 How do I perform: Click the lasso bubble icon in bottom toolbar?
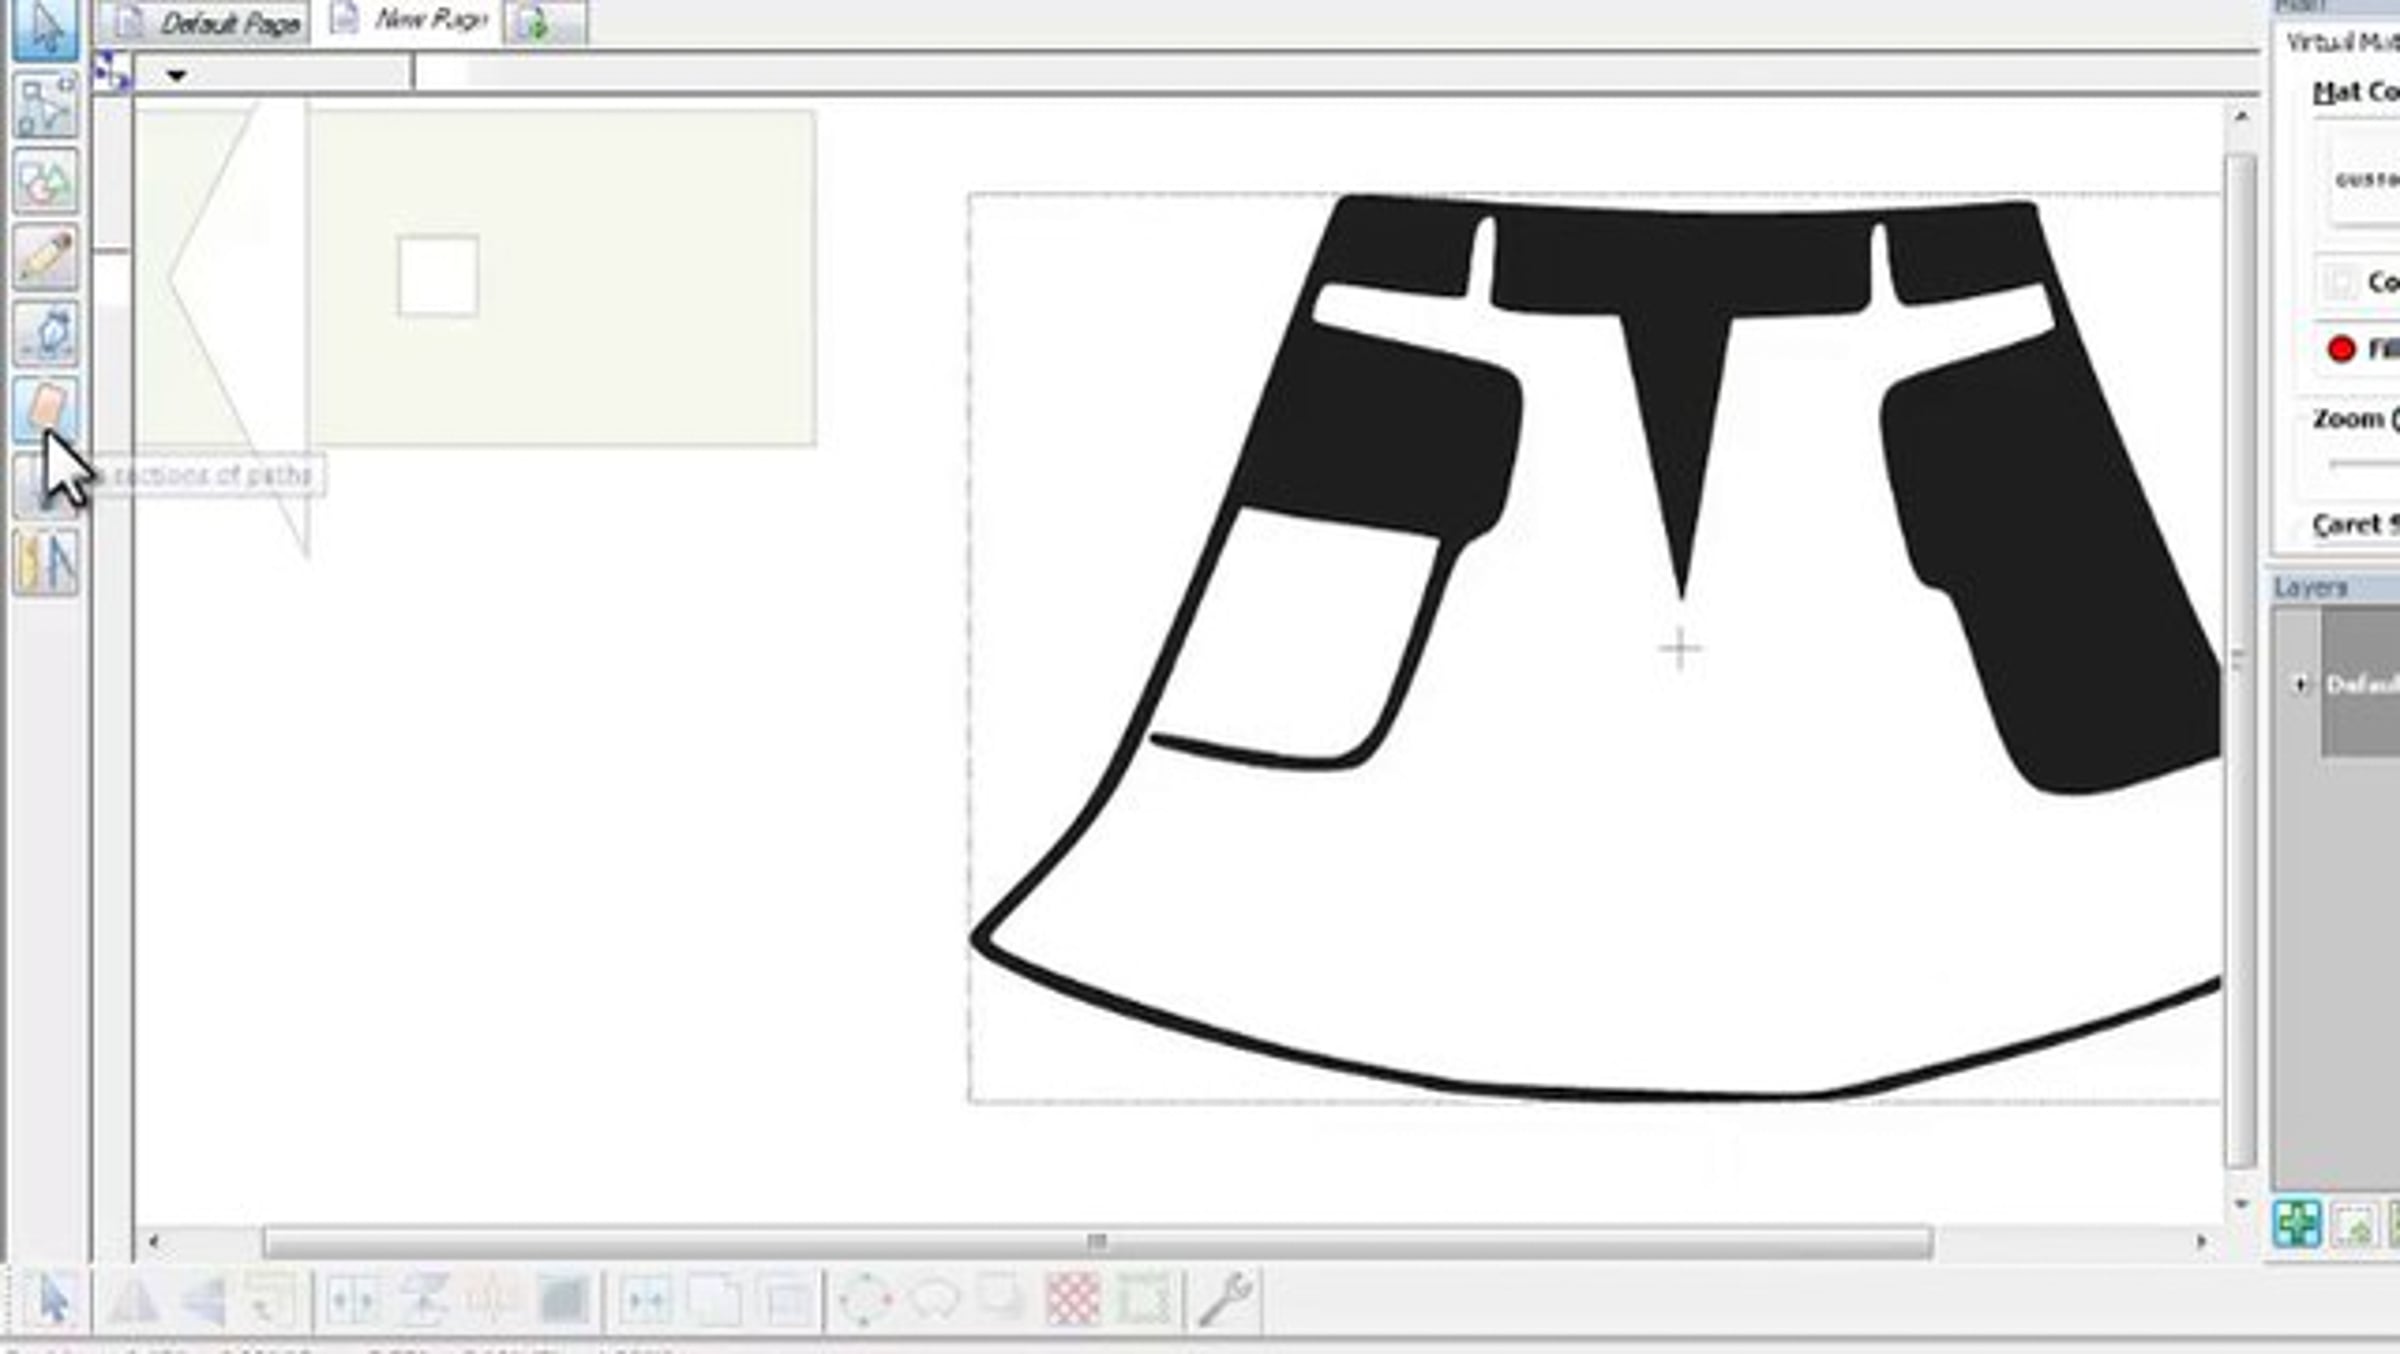point(934,1301)
